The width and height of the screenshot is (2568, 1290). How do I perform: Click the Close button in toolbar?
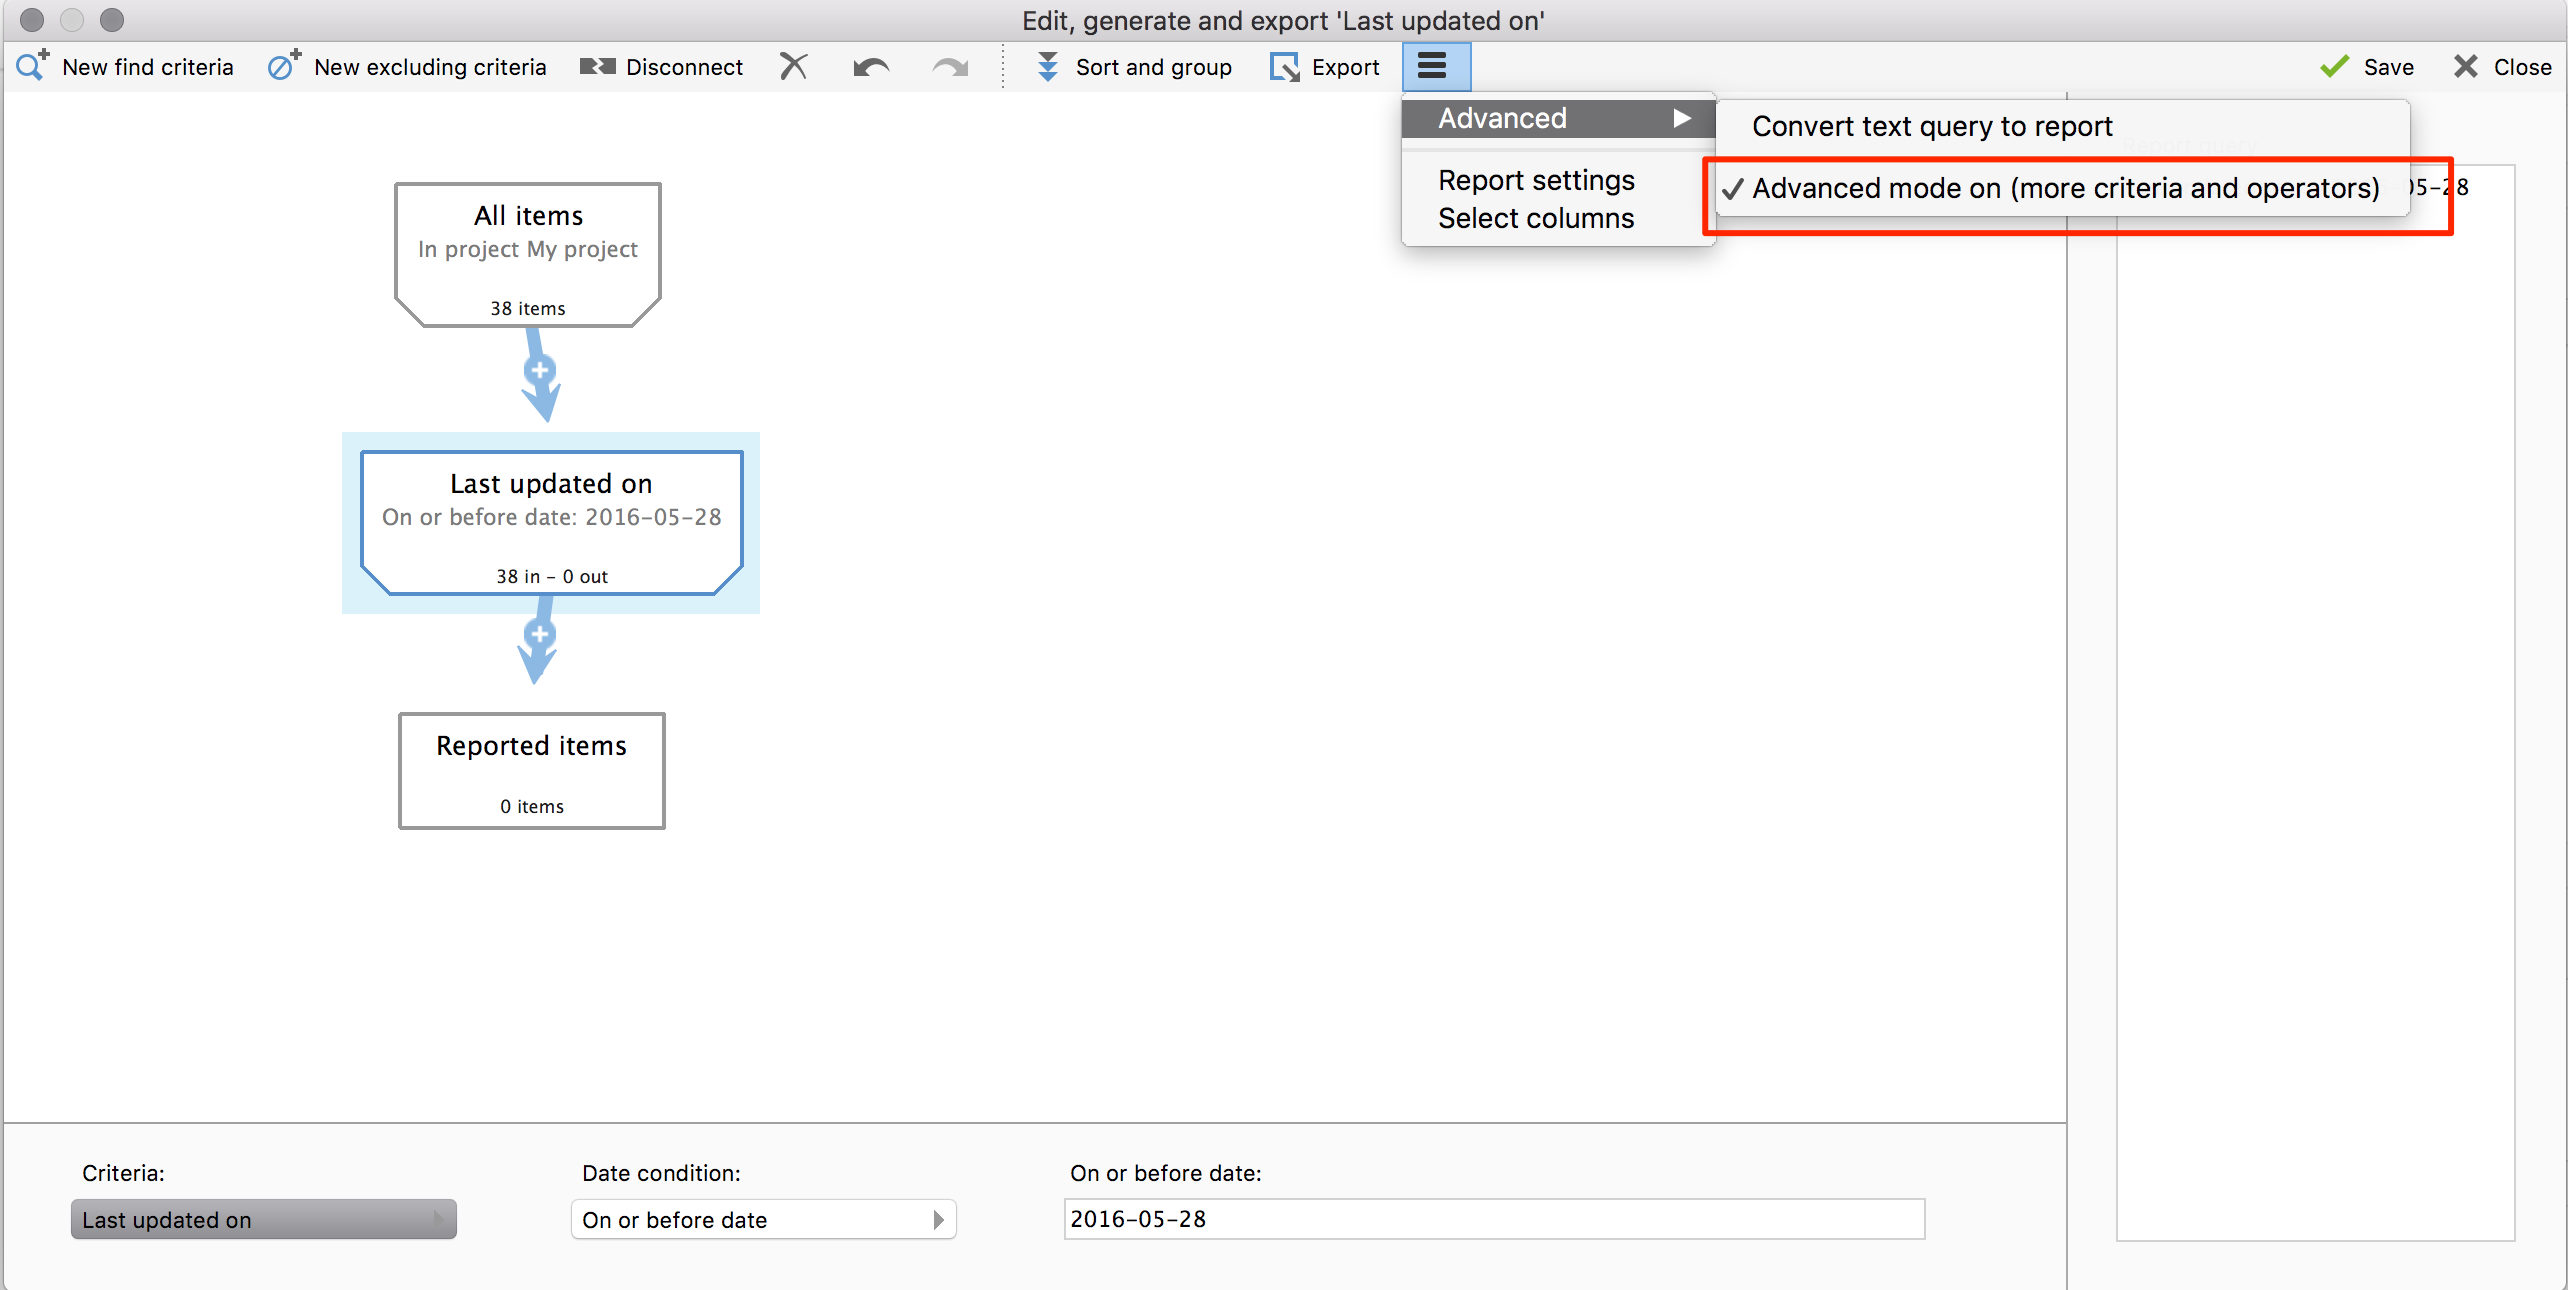(x=2503, y=66)
